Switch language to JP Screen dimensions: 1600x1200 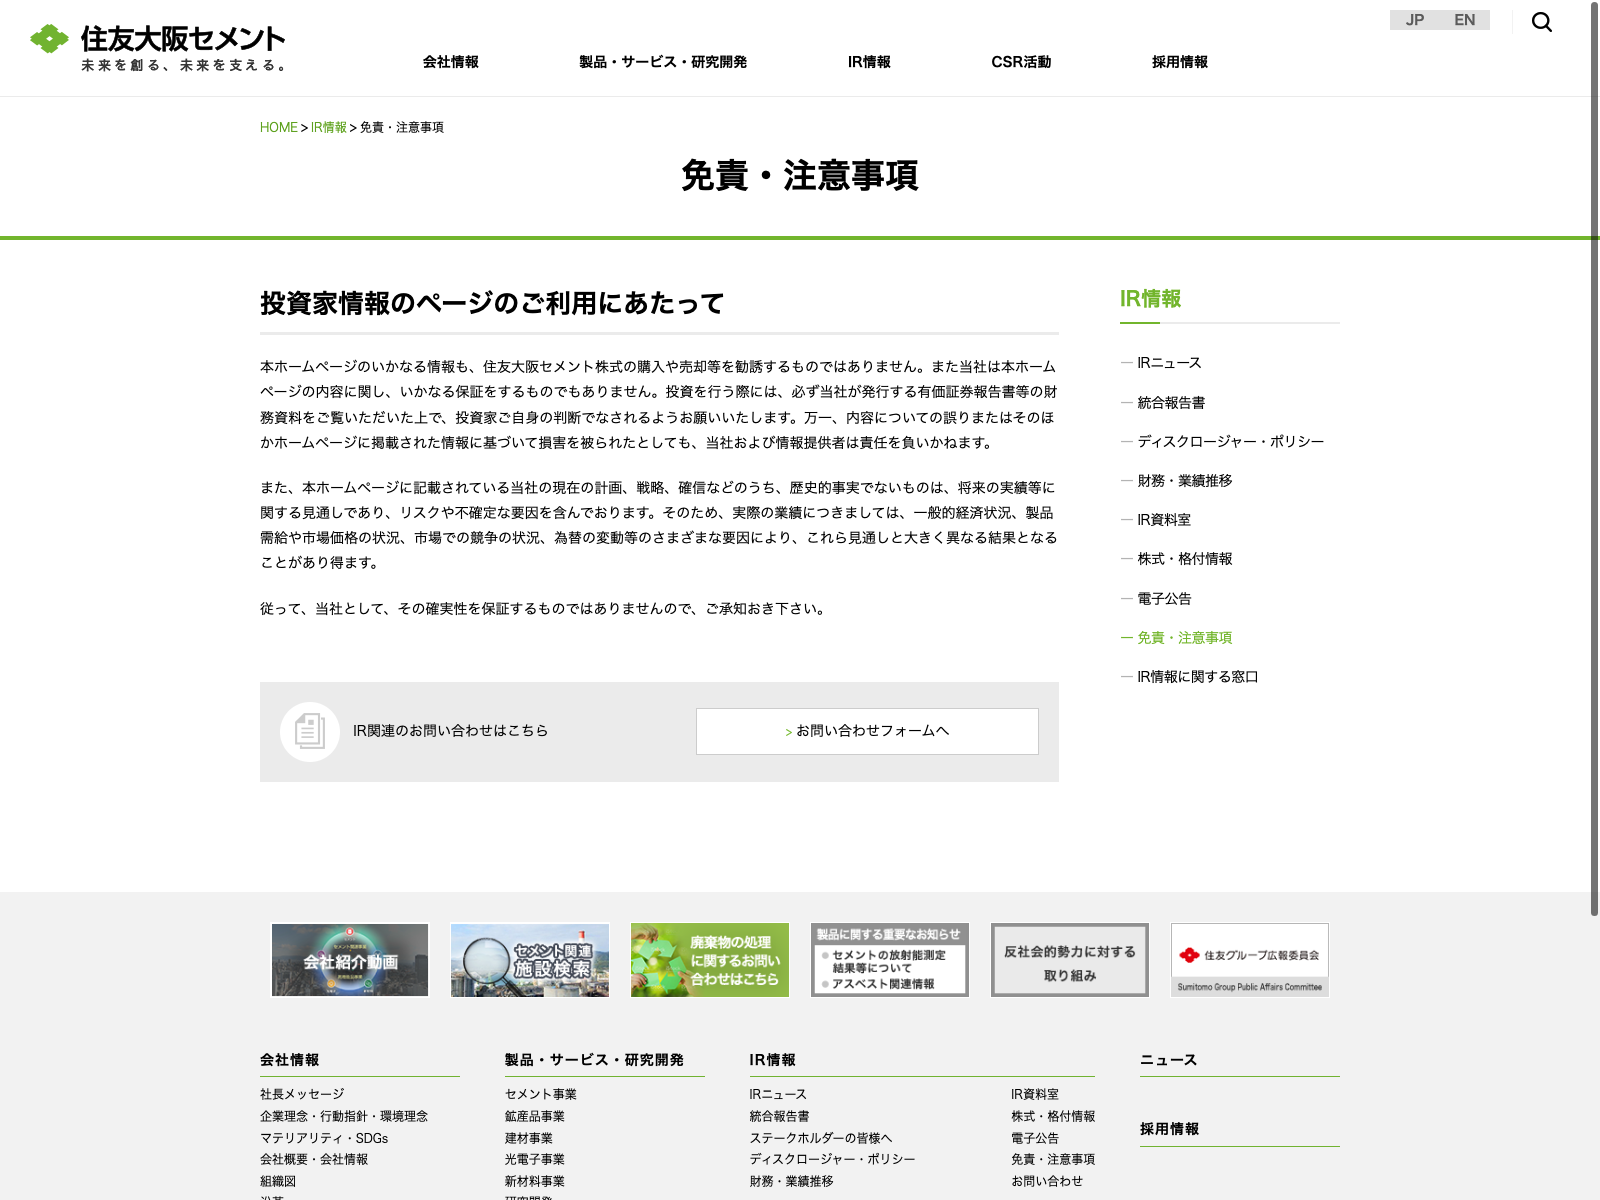tap(1414, 20)
